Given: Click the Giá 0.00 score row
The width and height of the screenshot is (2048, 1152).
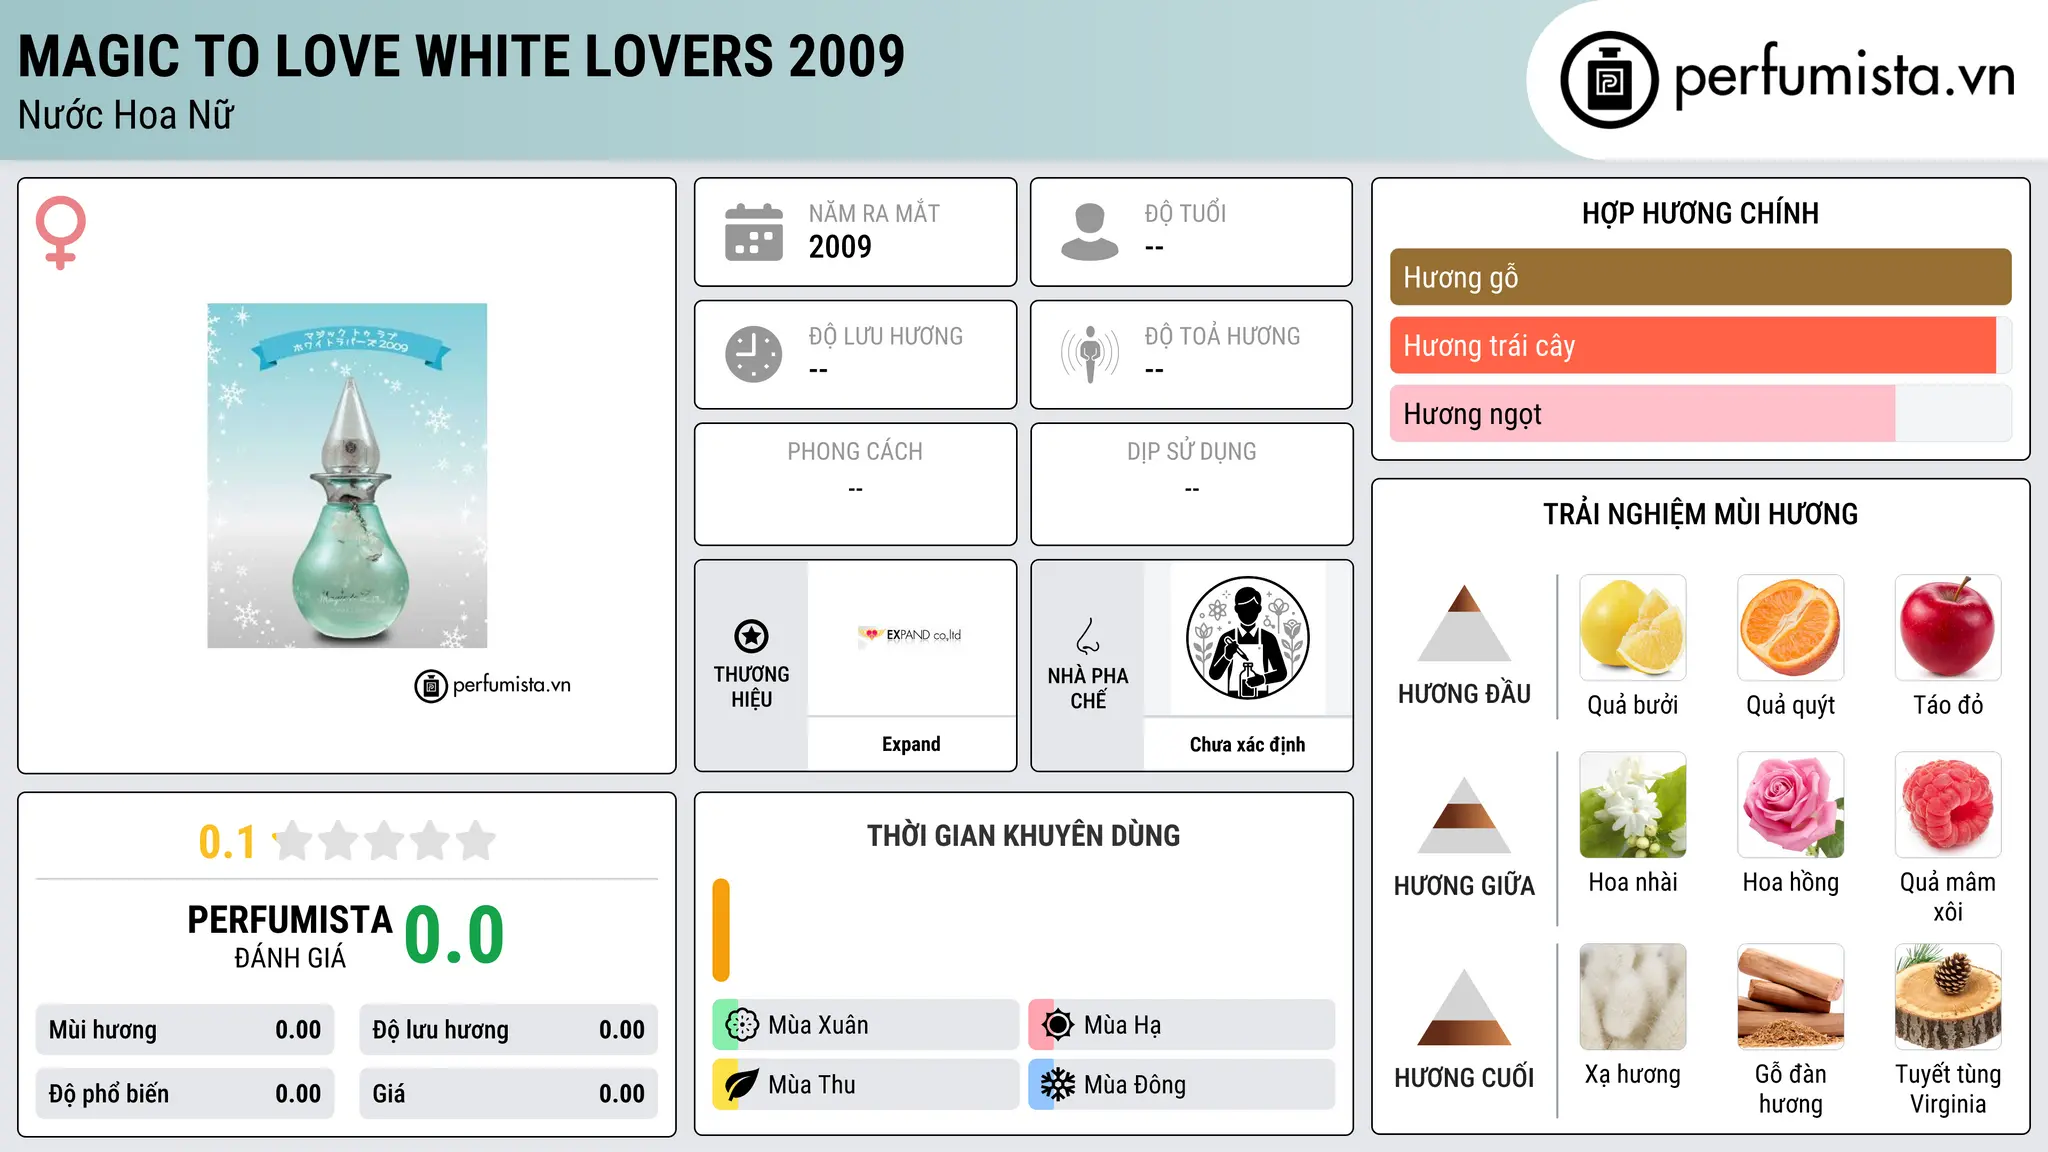Looking at the screenshot, I should pyautogui.click(x=508, y=1094).
